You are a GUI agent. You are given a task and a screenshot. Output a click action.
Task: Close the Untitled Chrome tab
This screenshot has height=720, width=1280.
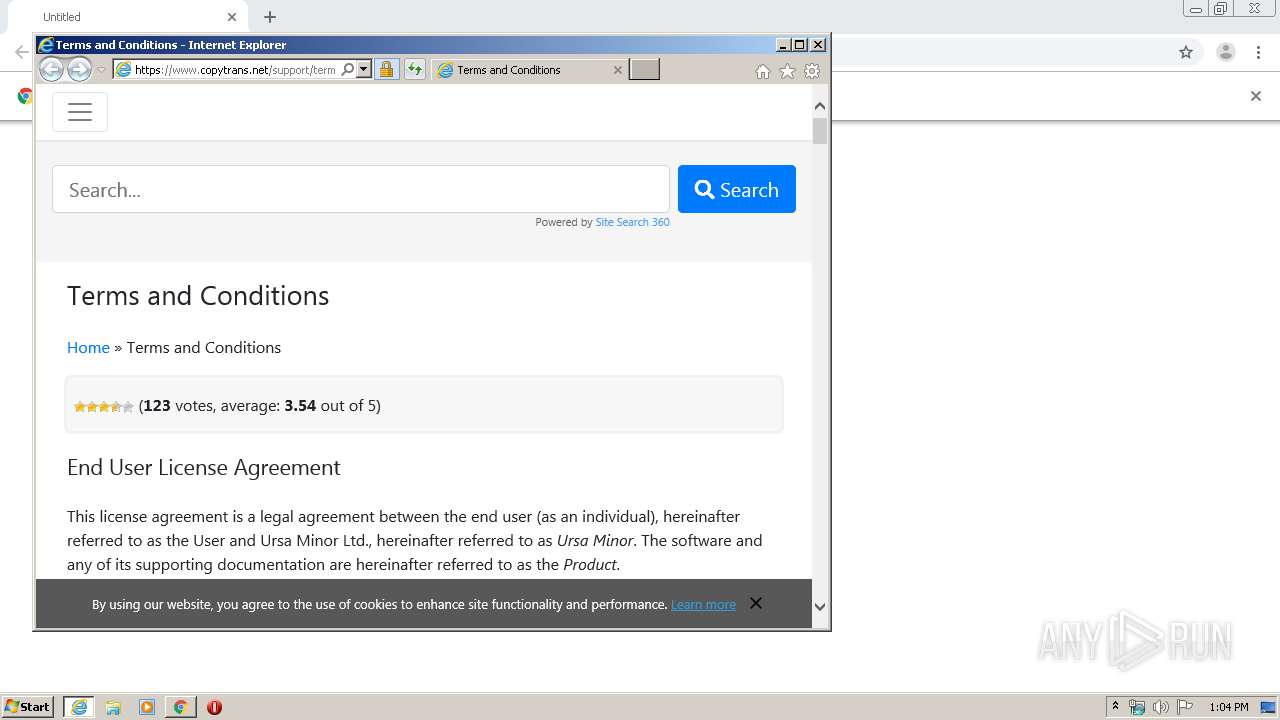pyautogui.click(x=232, y=17)
